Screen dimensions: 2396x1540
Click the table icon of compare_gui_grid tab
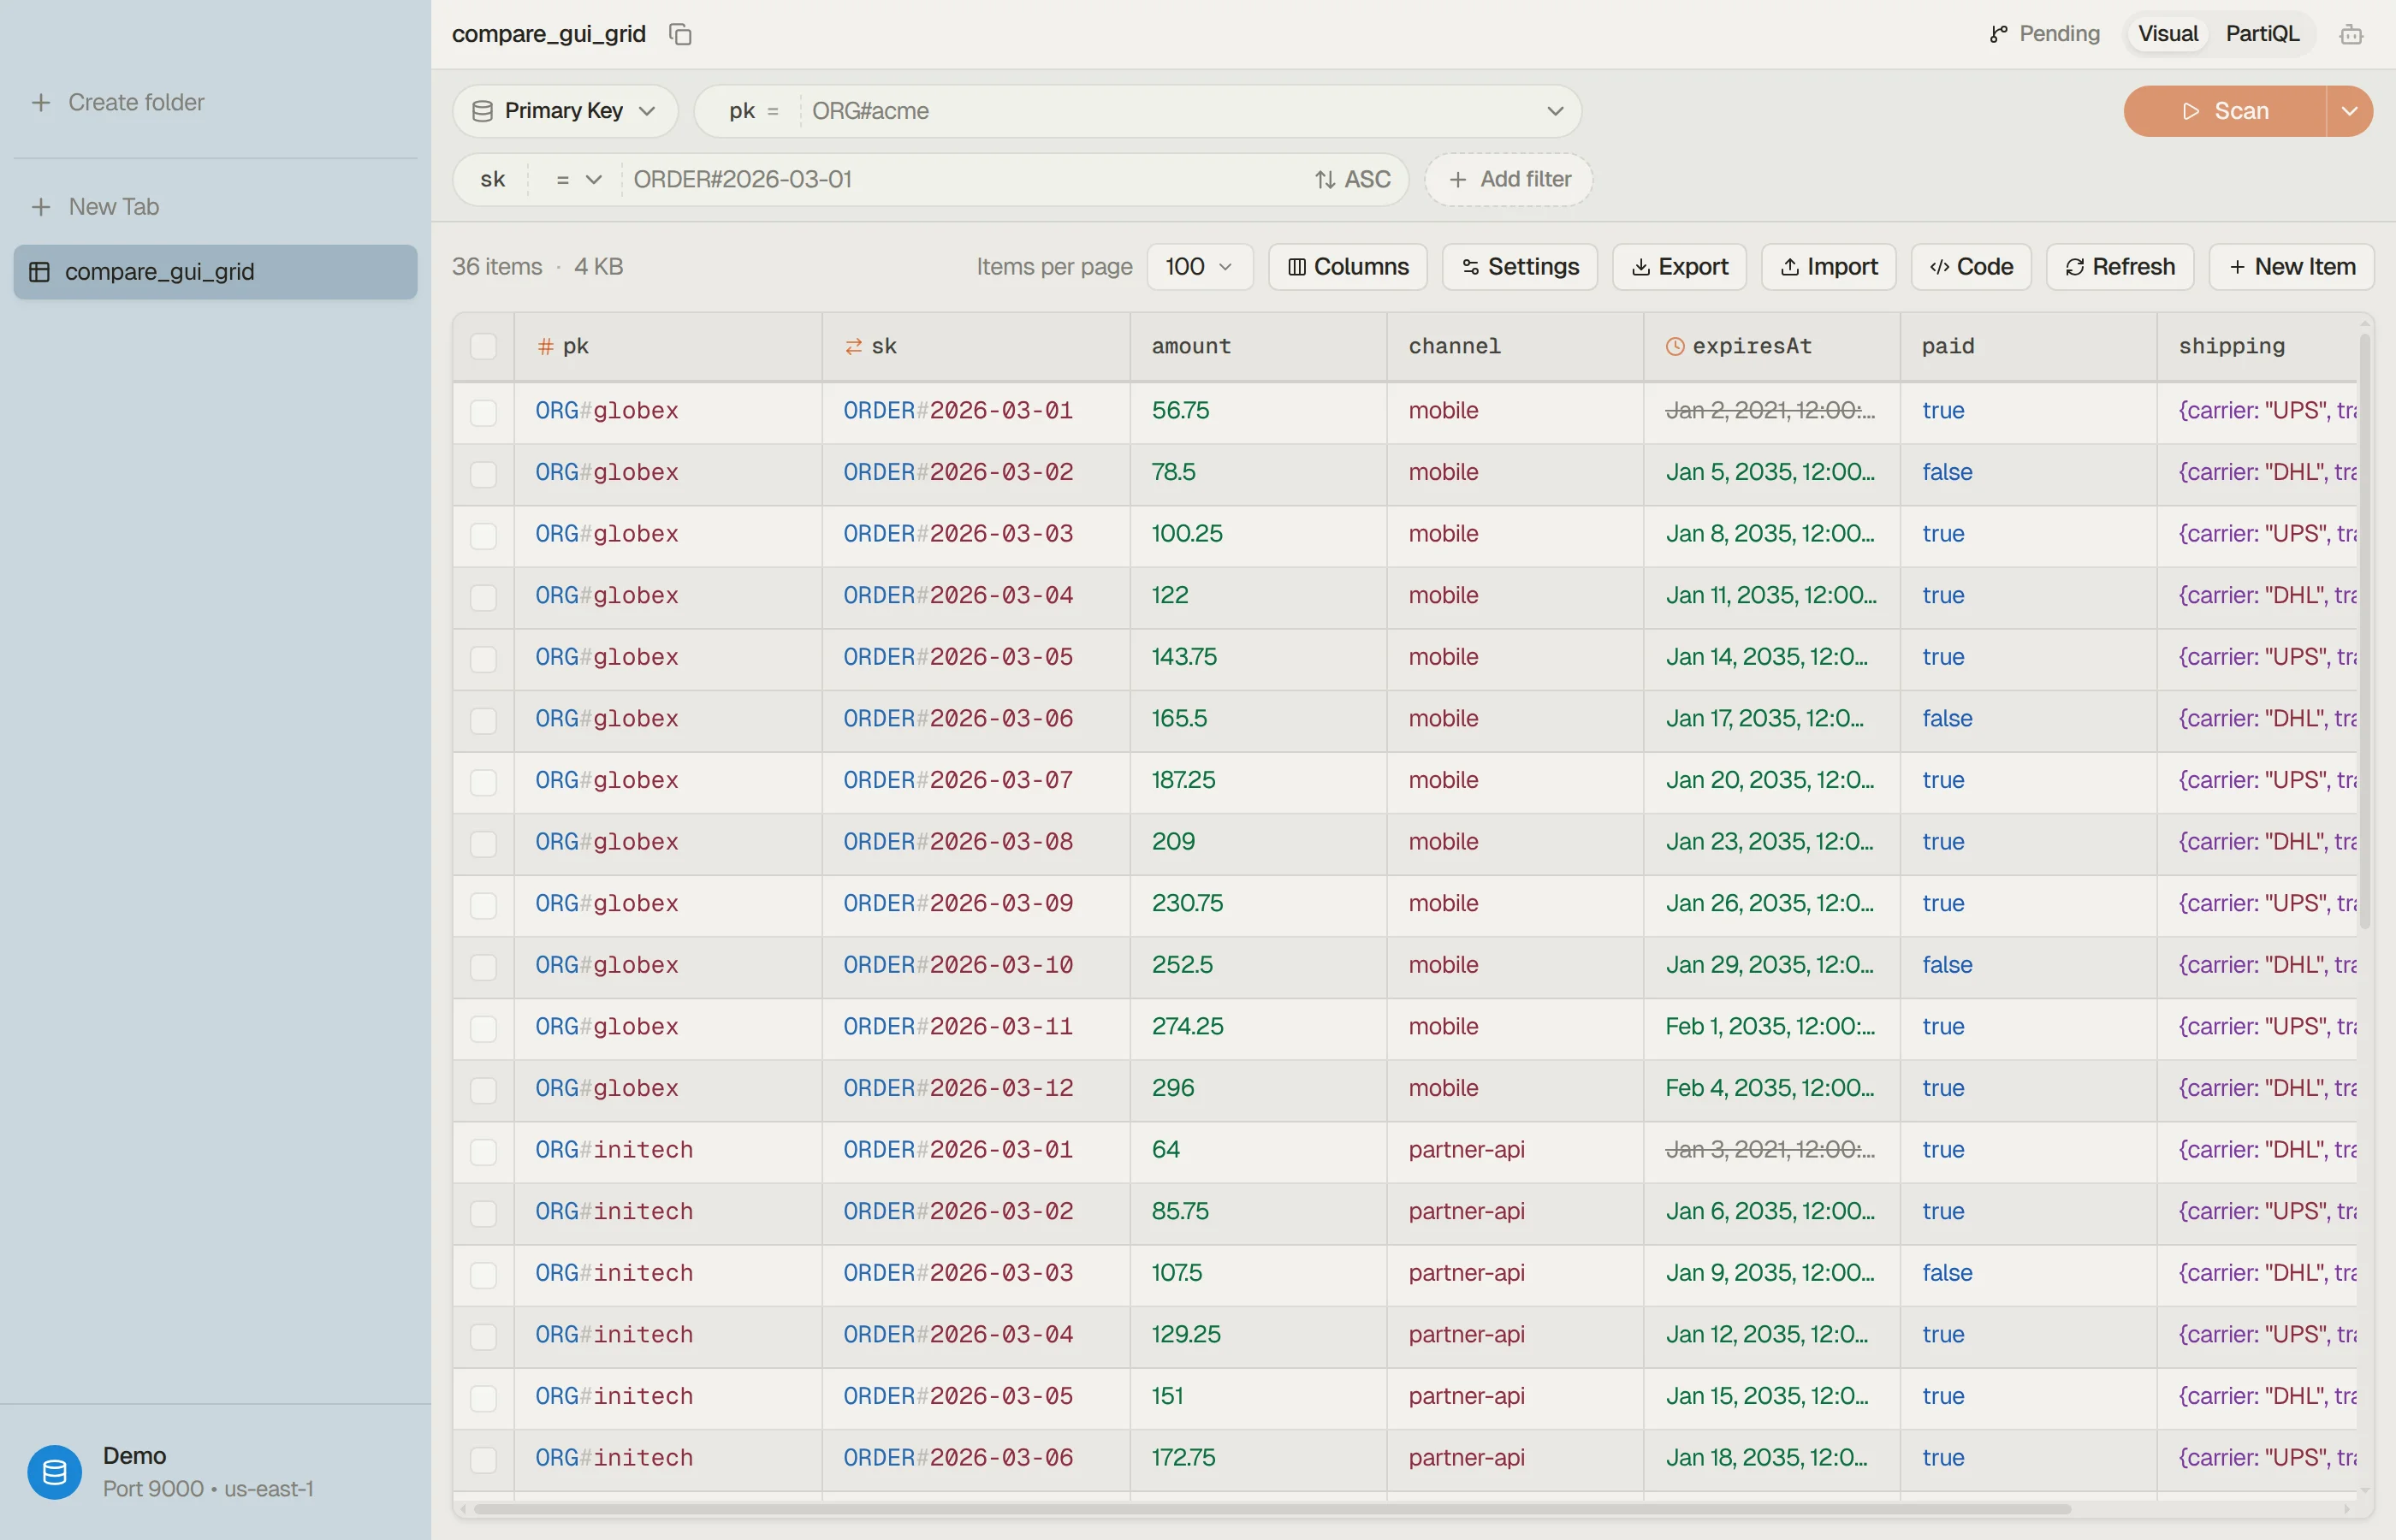pyautogui.click(x=40, y=272)
